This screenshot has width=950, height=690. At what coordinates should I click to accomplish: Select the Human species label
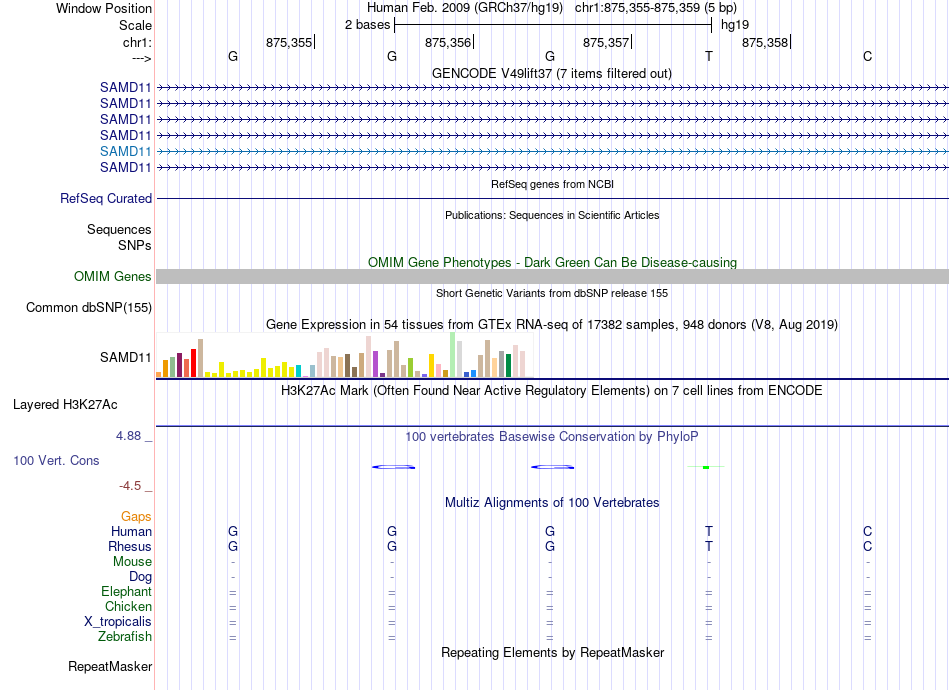(131, 532)
